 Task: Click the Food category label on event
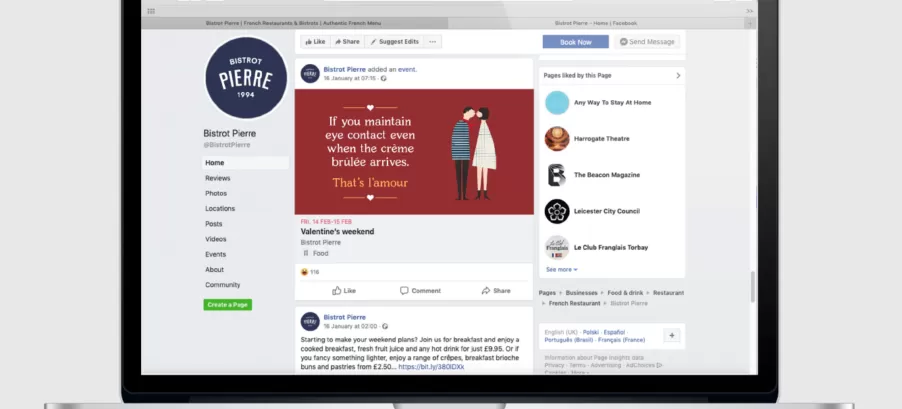pyautogui.click(x=320, y=254)
